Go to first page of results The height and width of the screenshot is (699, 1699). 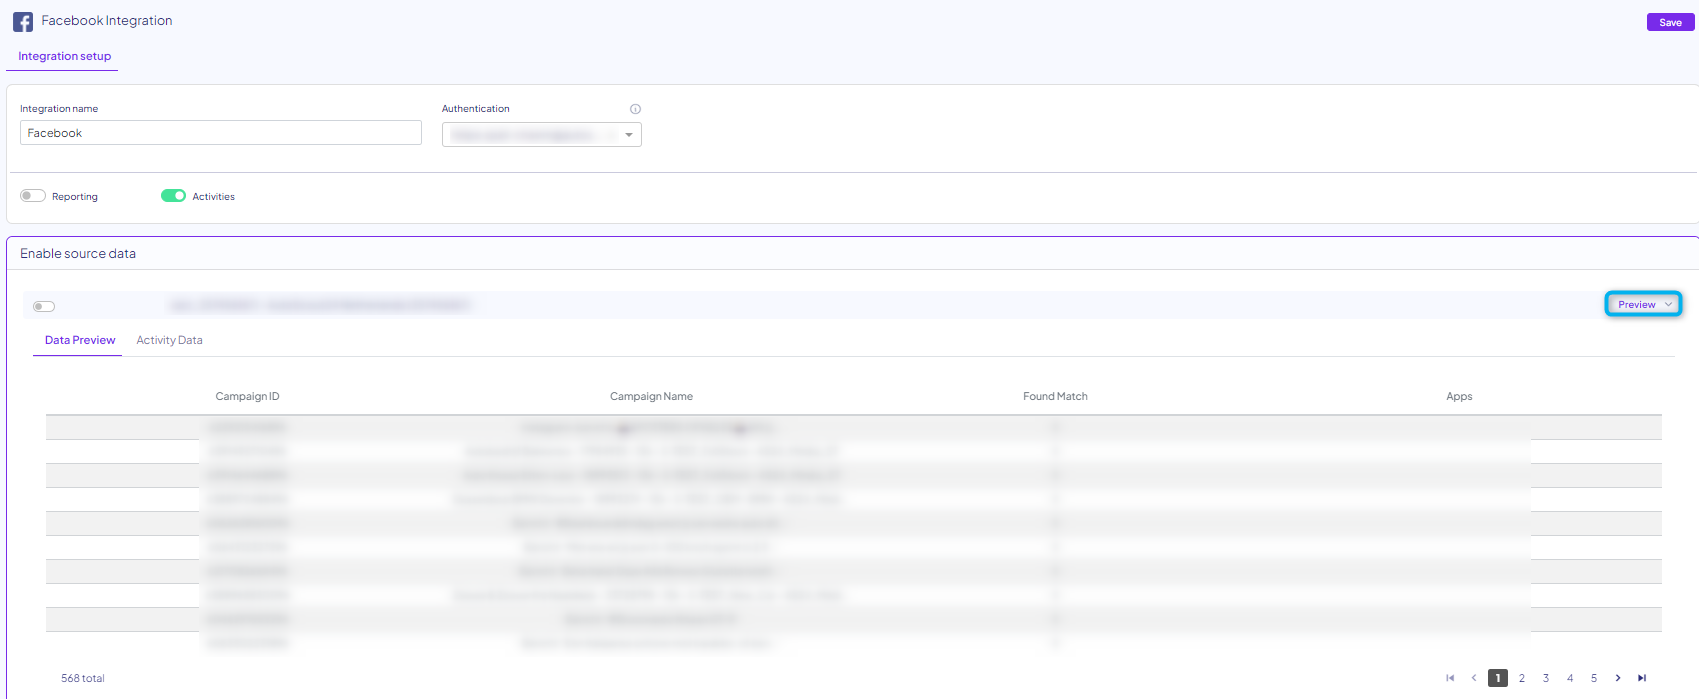(1450, 678)
